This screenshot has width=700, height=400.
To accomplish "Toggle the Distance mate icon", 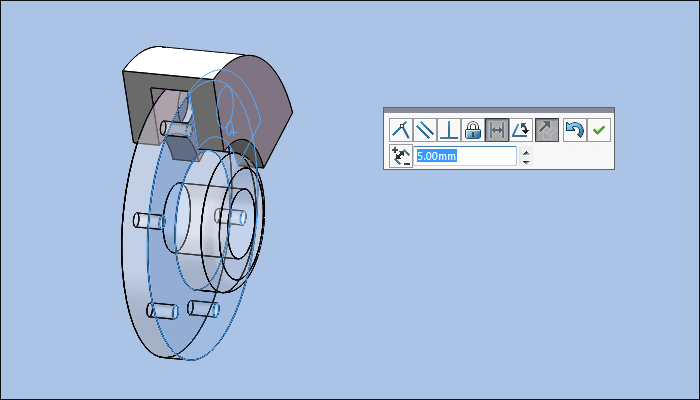I will tap(497, 130).
